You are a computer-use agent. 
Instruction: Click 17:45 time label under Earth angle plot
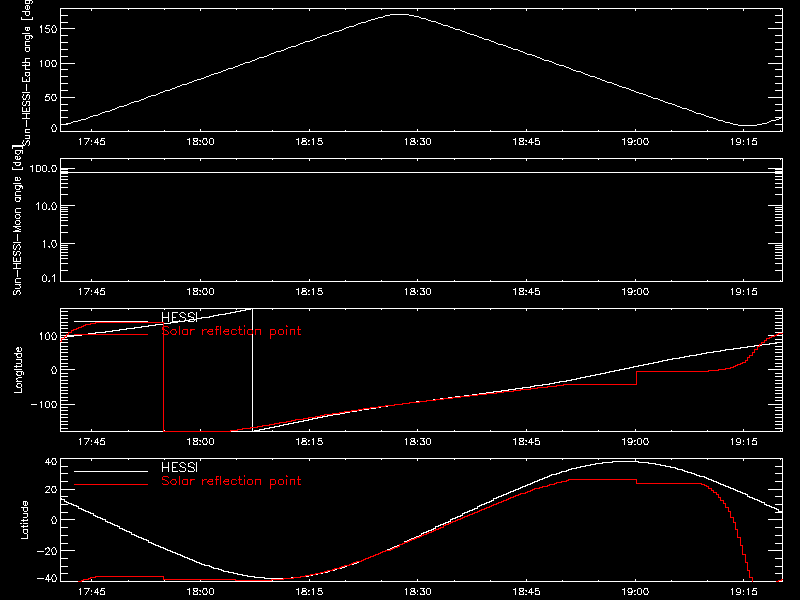92,141
